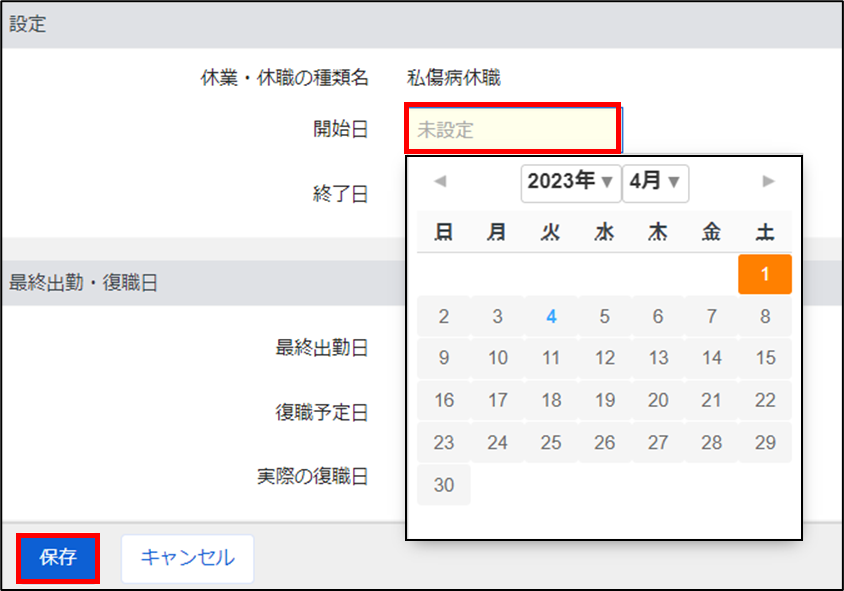Select April 1 highlighted in orange
Viewport: 844px width, 591px height.
765,274
